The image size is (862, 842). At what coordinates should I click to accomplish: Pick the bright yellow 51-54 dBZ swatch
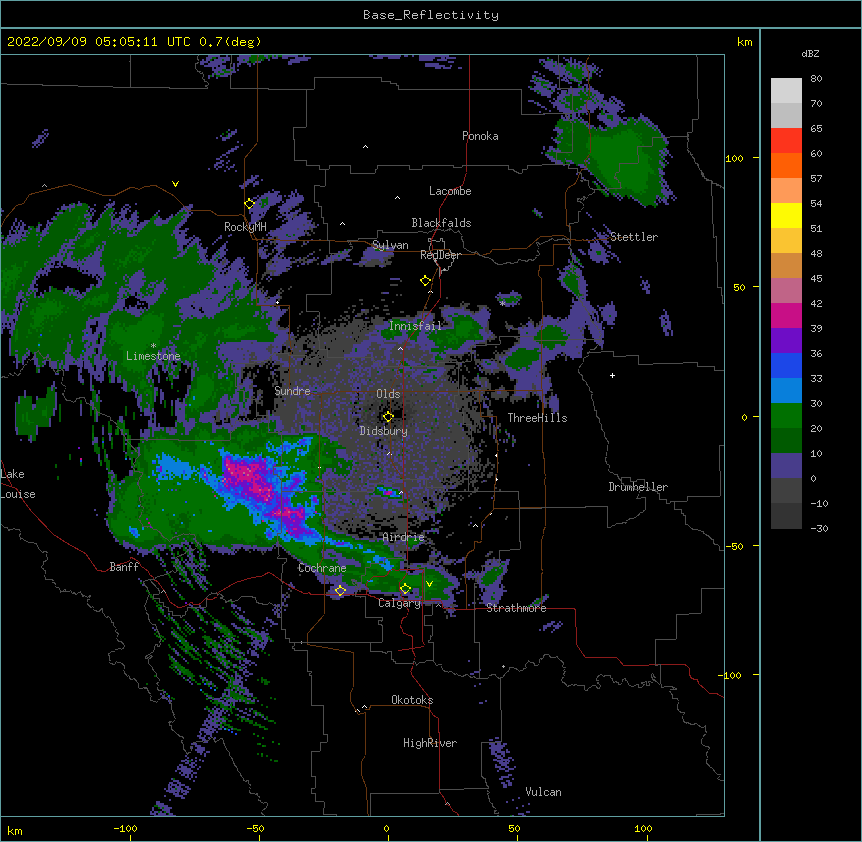tap(786, 216)
